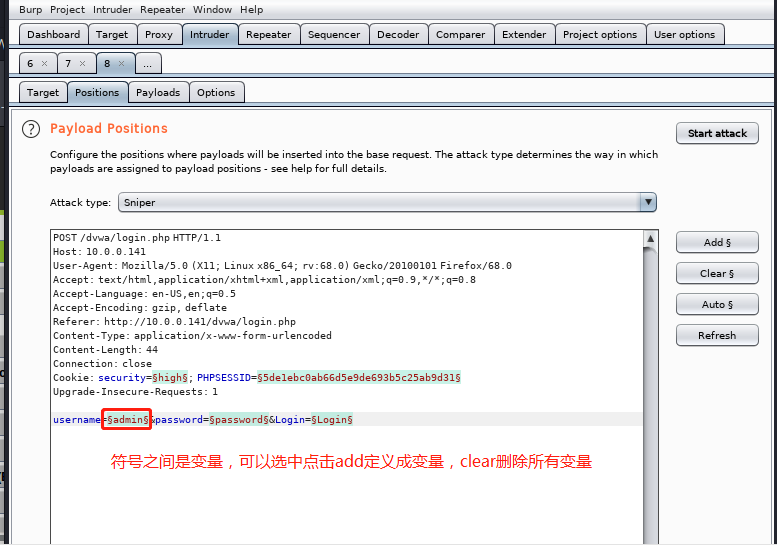Click the Add § button

(717, 242)
